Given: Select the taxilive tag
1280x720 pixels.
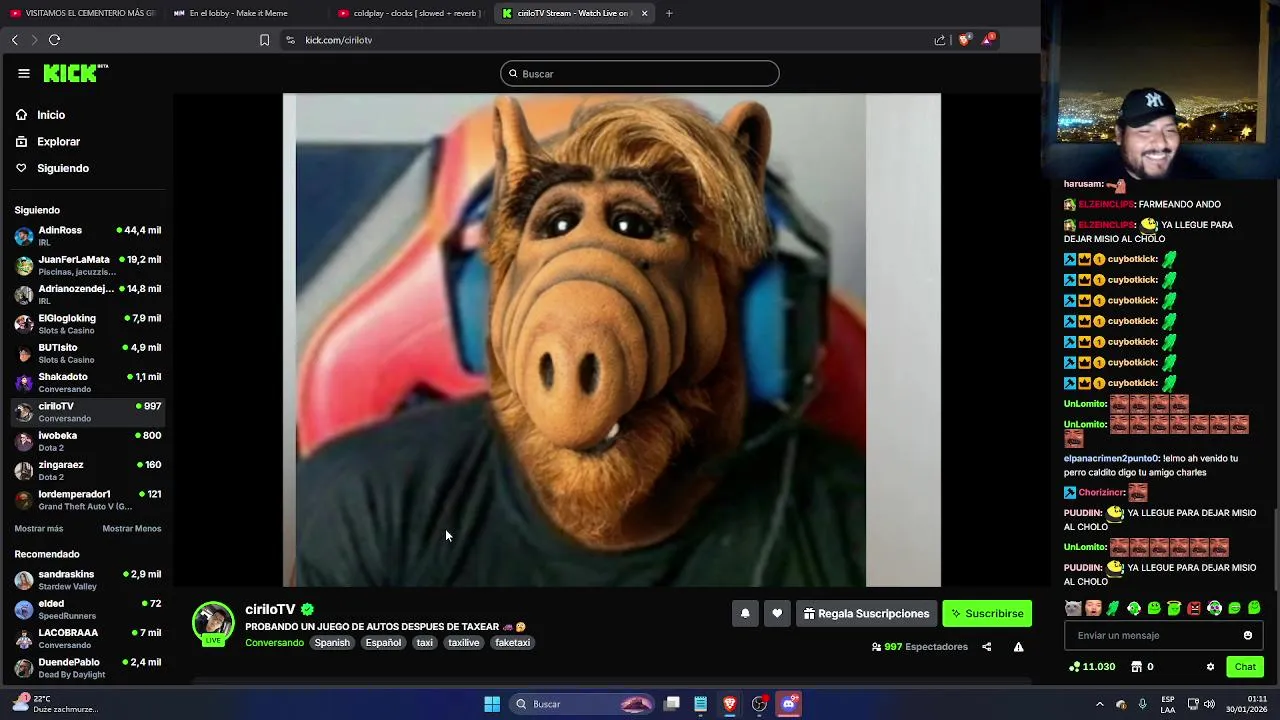Looking at the screenshot, I should coord(464,643).
